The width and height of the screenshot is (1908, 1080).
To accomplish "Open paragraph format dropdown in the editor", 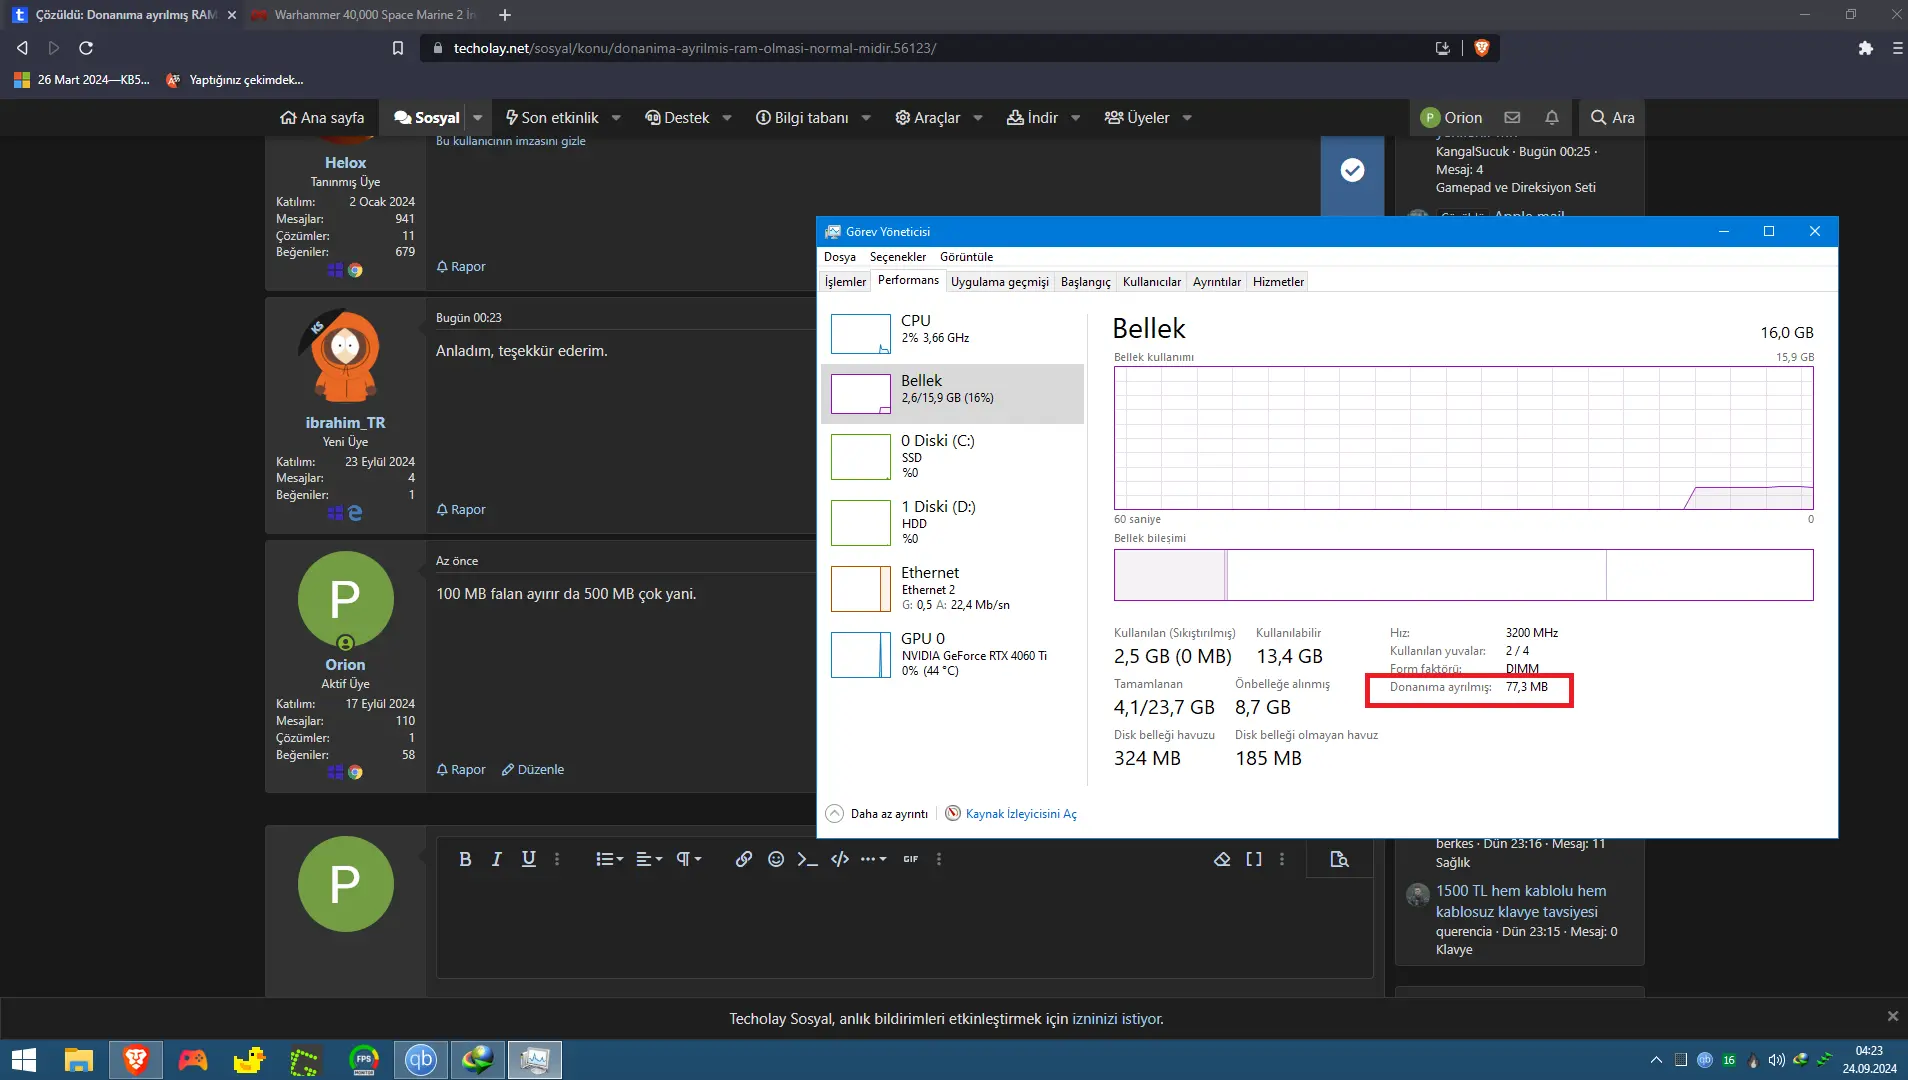I will click(x=689, y=859).
